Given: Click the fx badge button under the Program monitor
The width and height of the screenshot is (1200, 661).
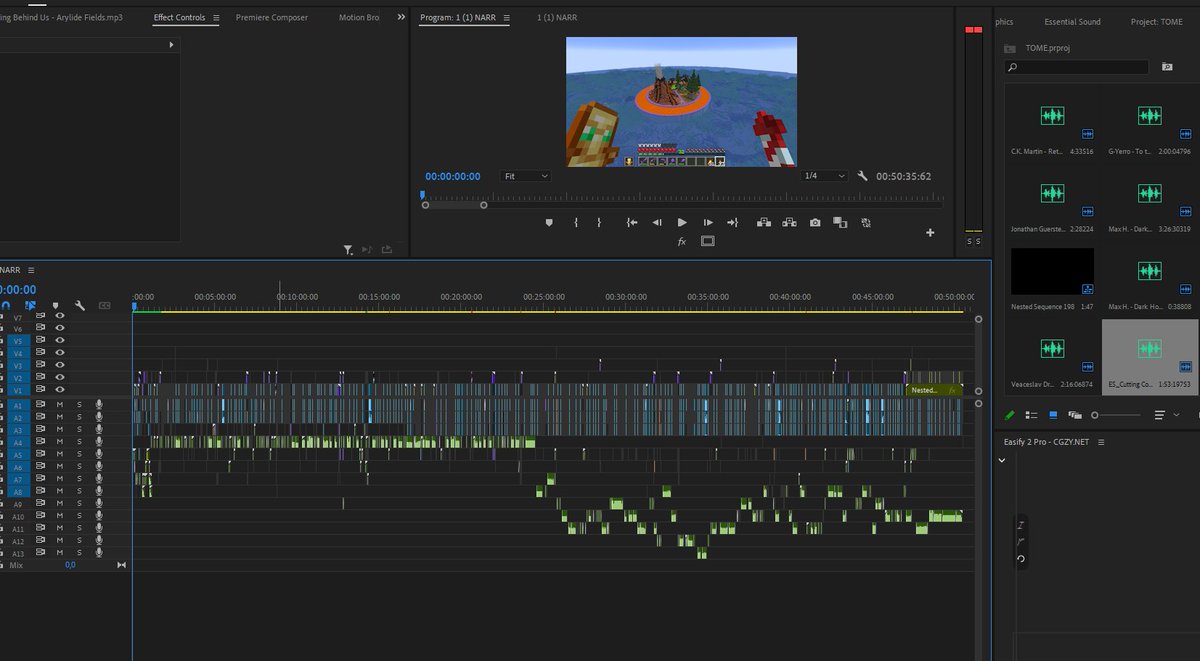Looking at the screenshot, I should (x=681, y=242).
